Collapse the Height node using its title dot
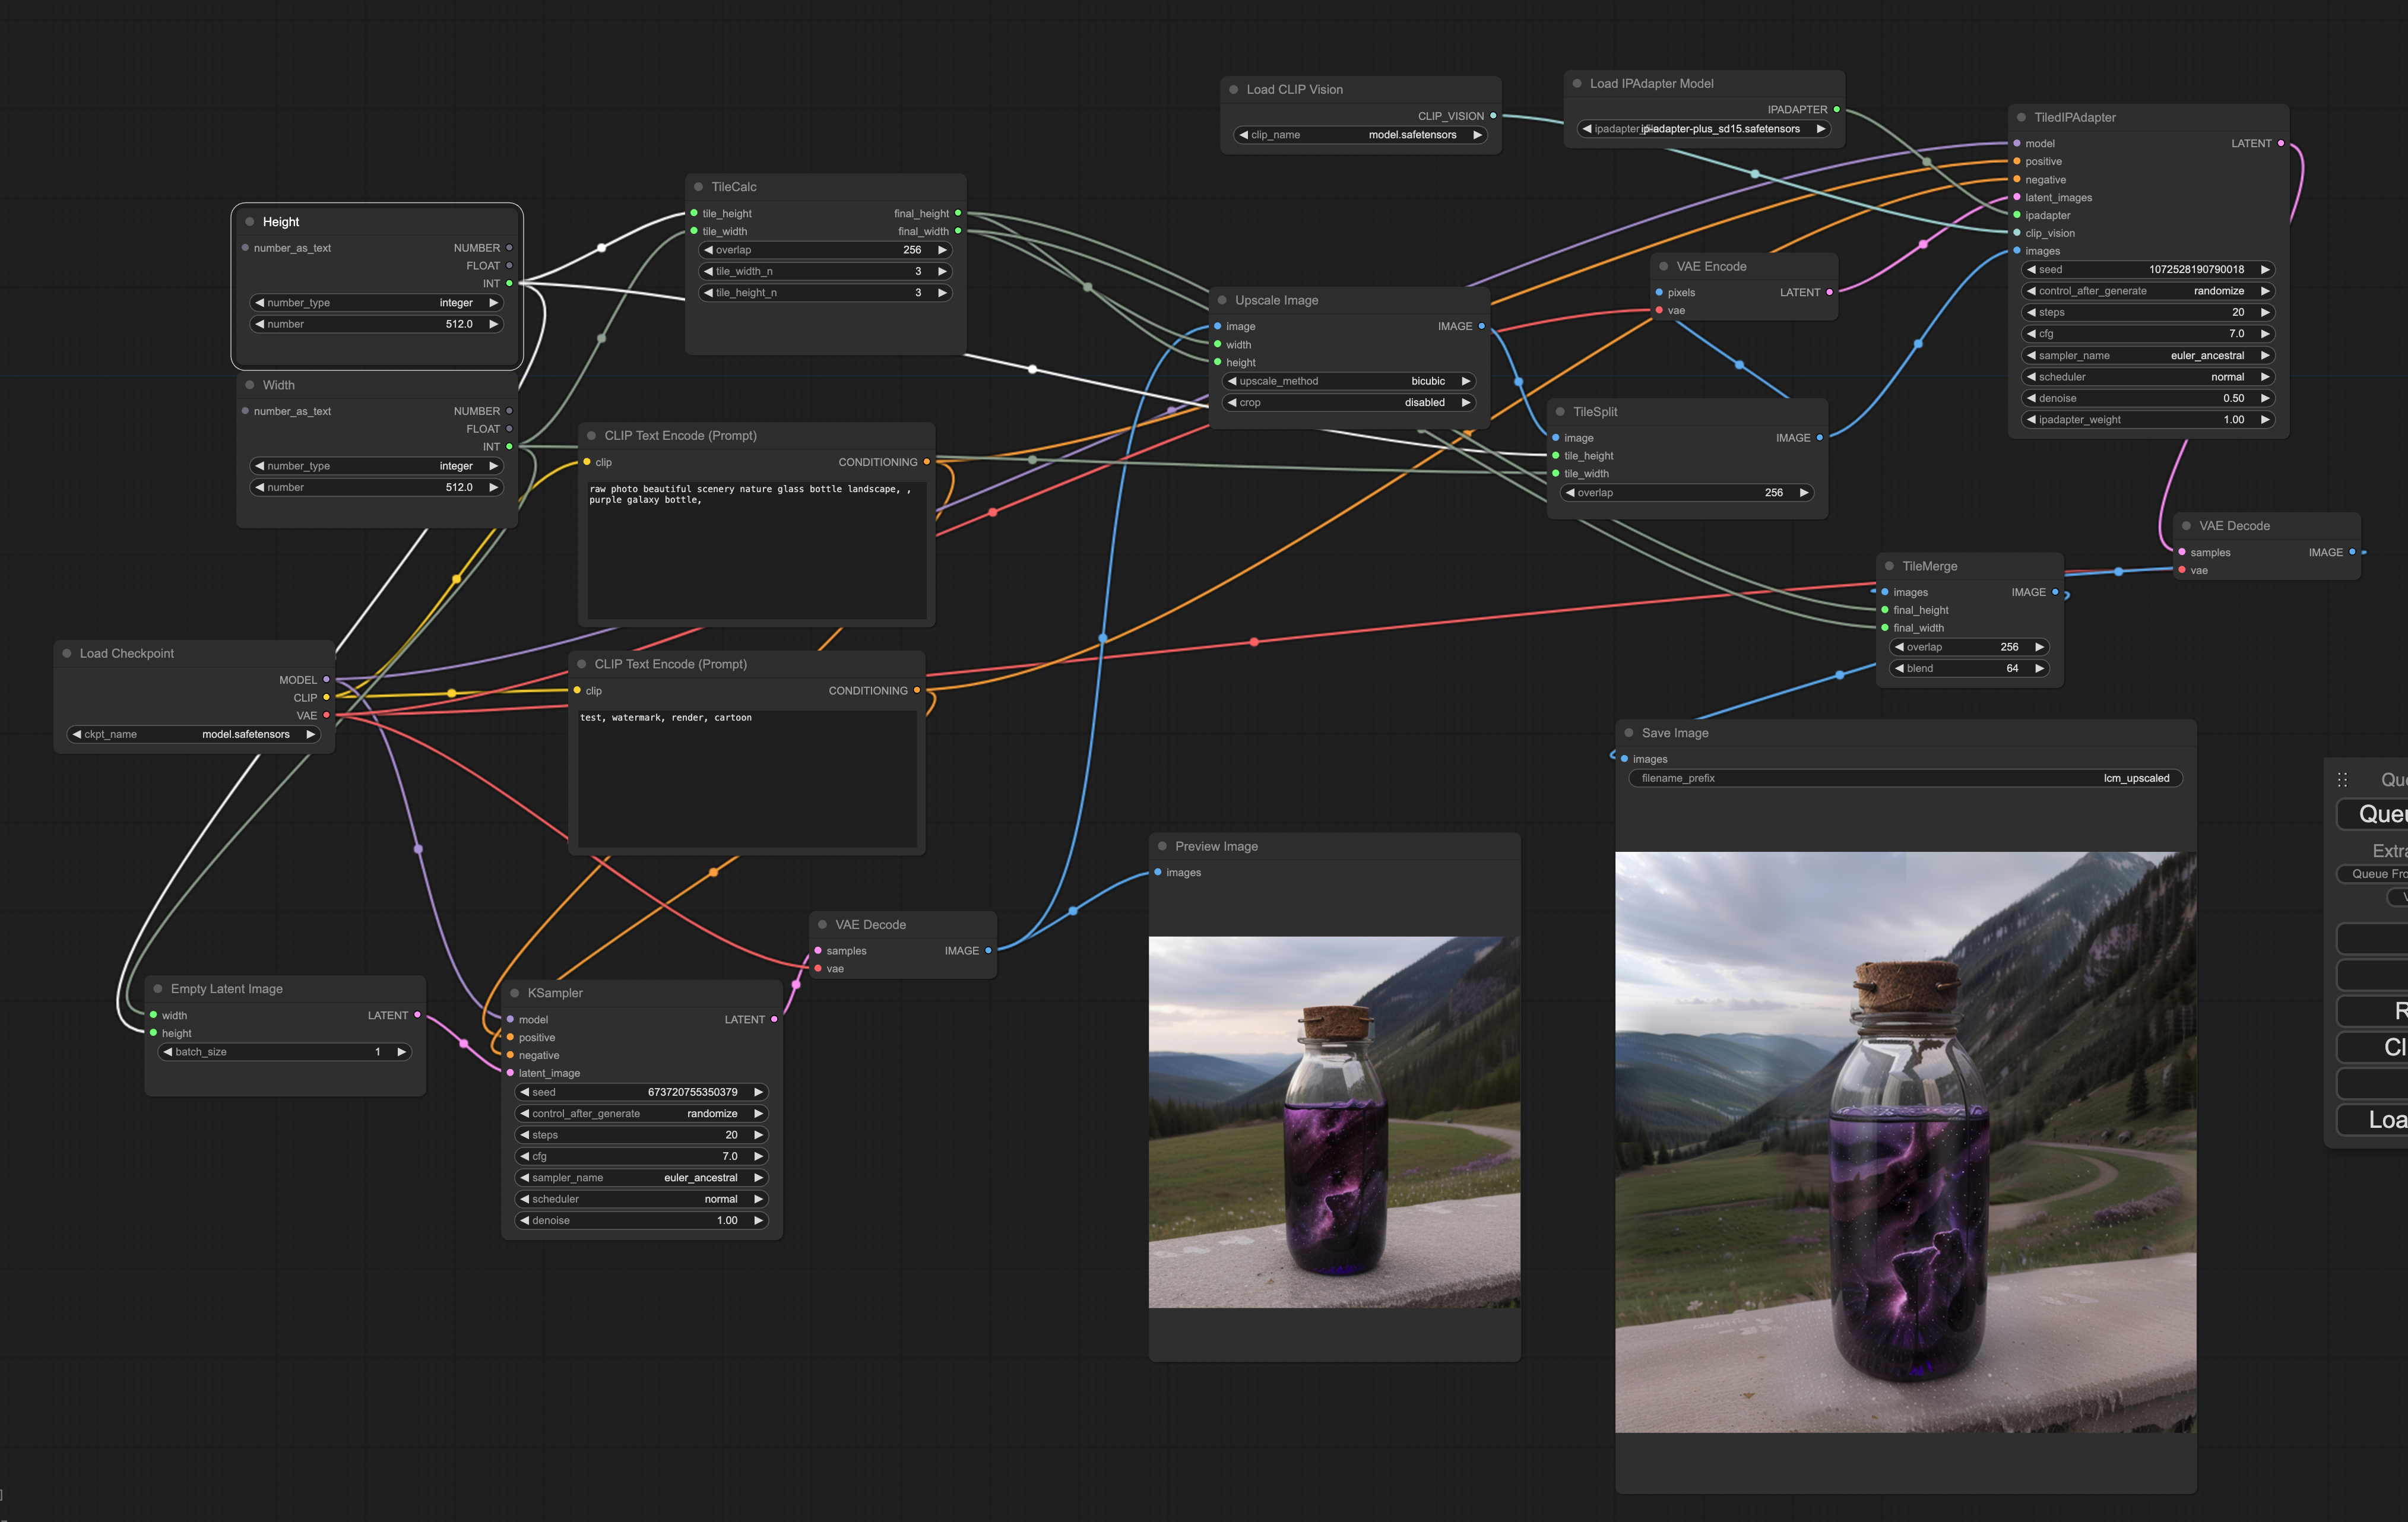The image size is (2408, 1522). [250, 222]
